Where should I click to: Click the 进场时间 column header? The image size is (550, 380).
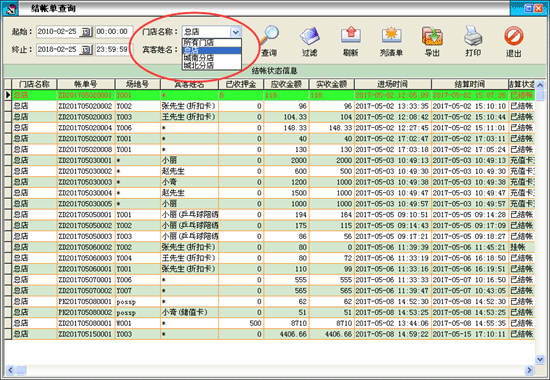click(x=393, y=84)
